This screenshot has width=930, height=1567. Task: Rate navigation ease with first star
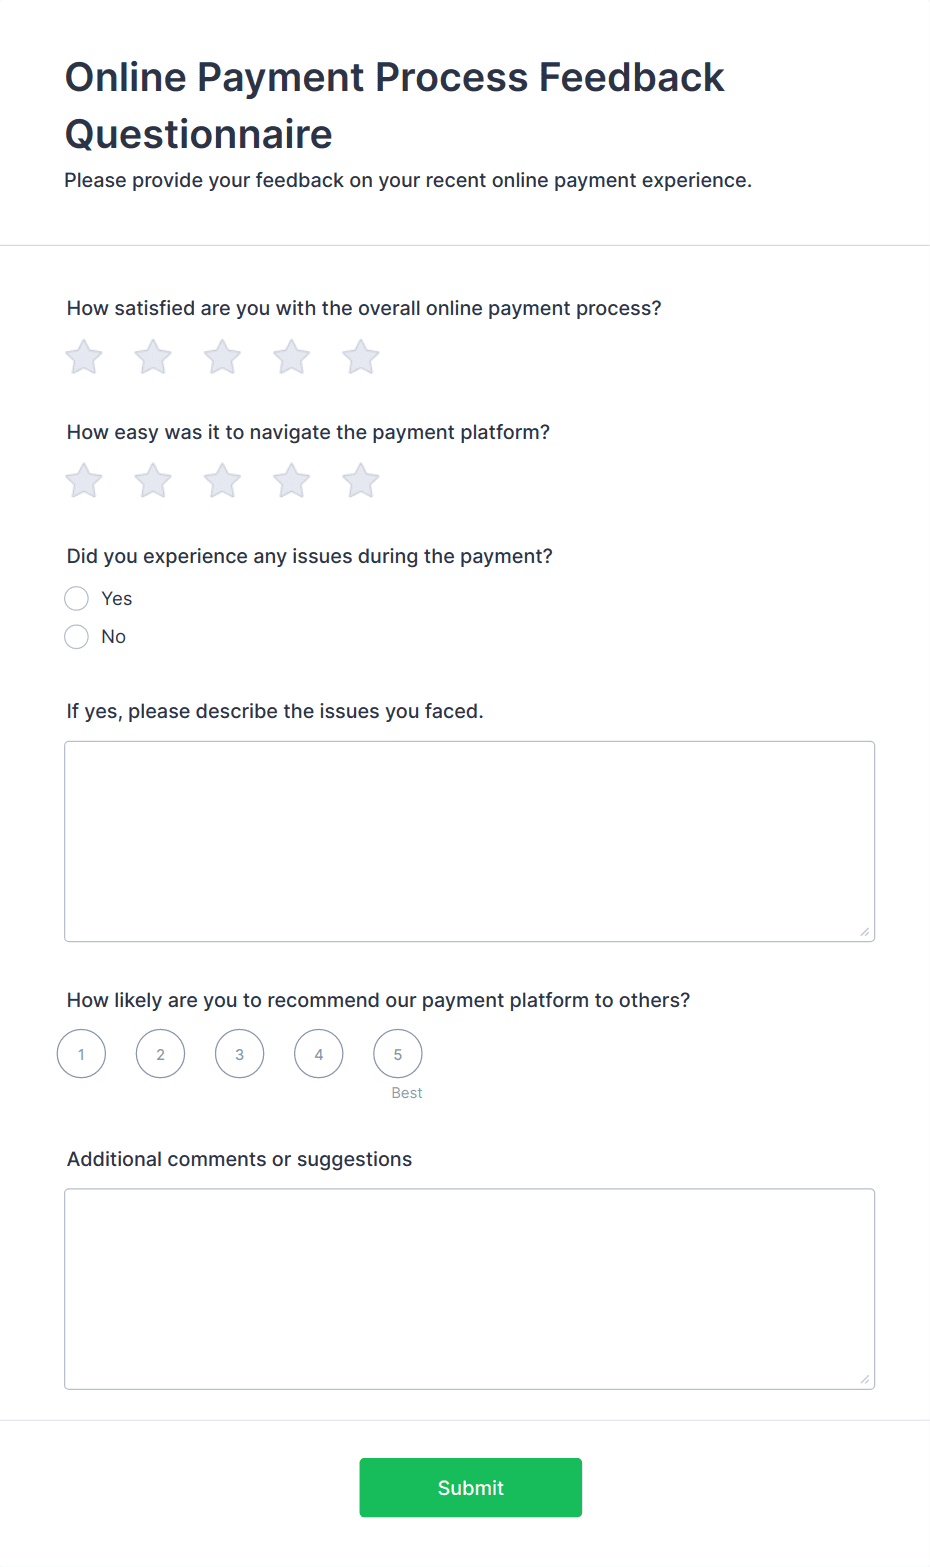[x=84, y=481]
